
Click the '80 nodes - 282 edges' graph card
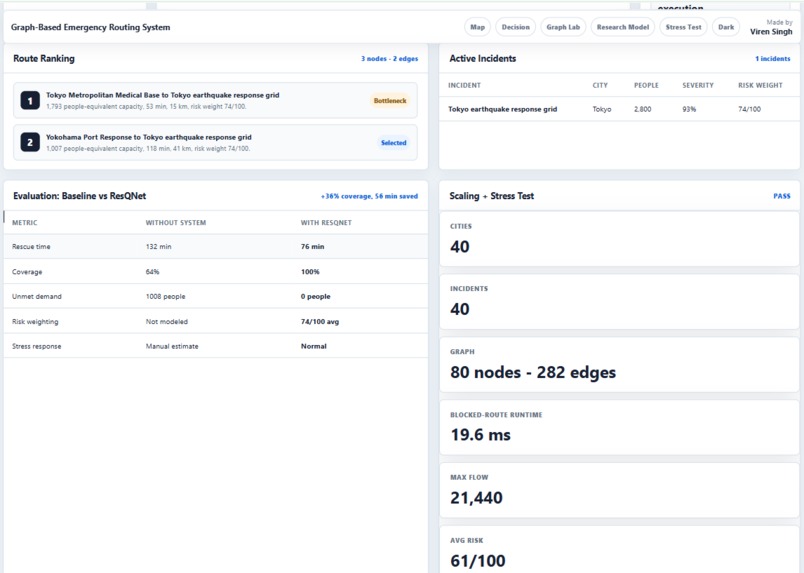(619, 365)
